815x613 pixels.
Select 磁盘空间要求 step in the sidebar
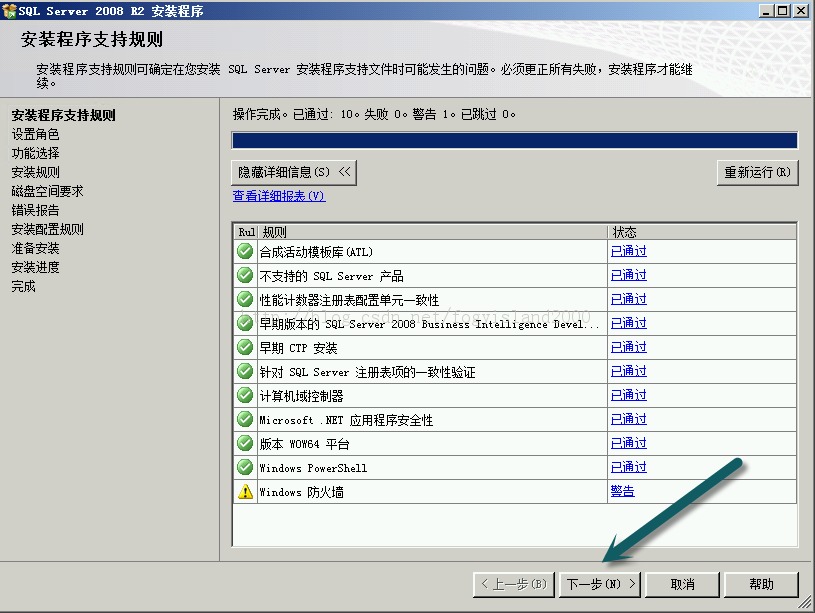click(x=47, y=191)
